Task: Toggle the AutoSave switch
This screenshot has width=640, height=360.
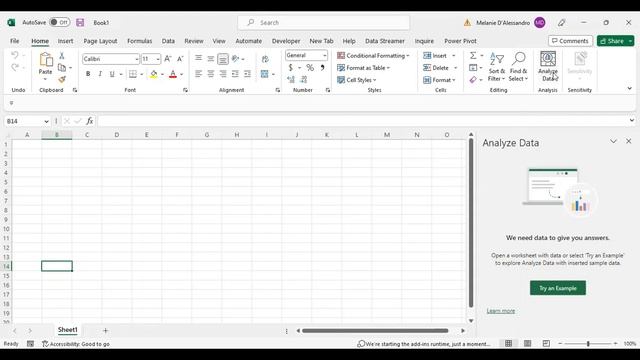Action: 60,22
